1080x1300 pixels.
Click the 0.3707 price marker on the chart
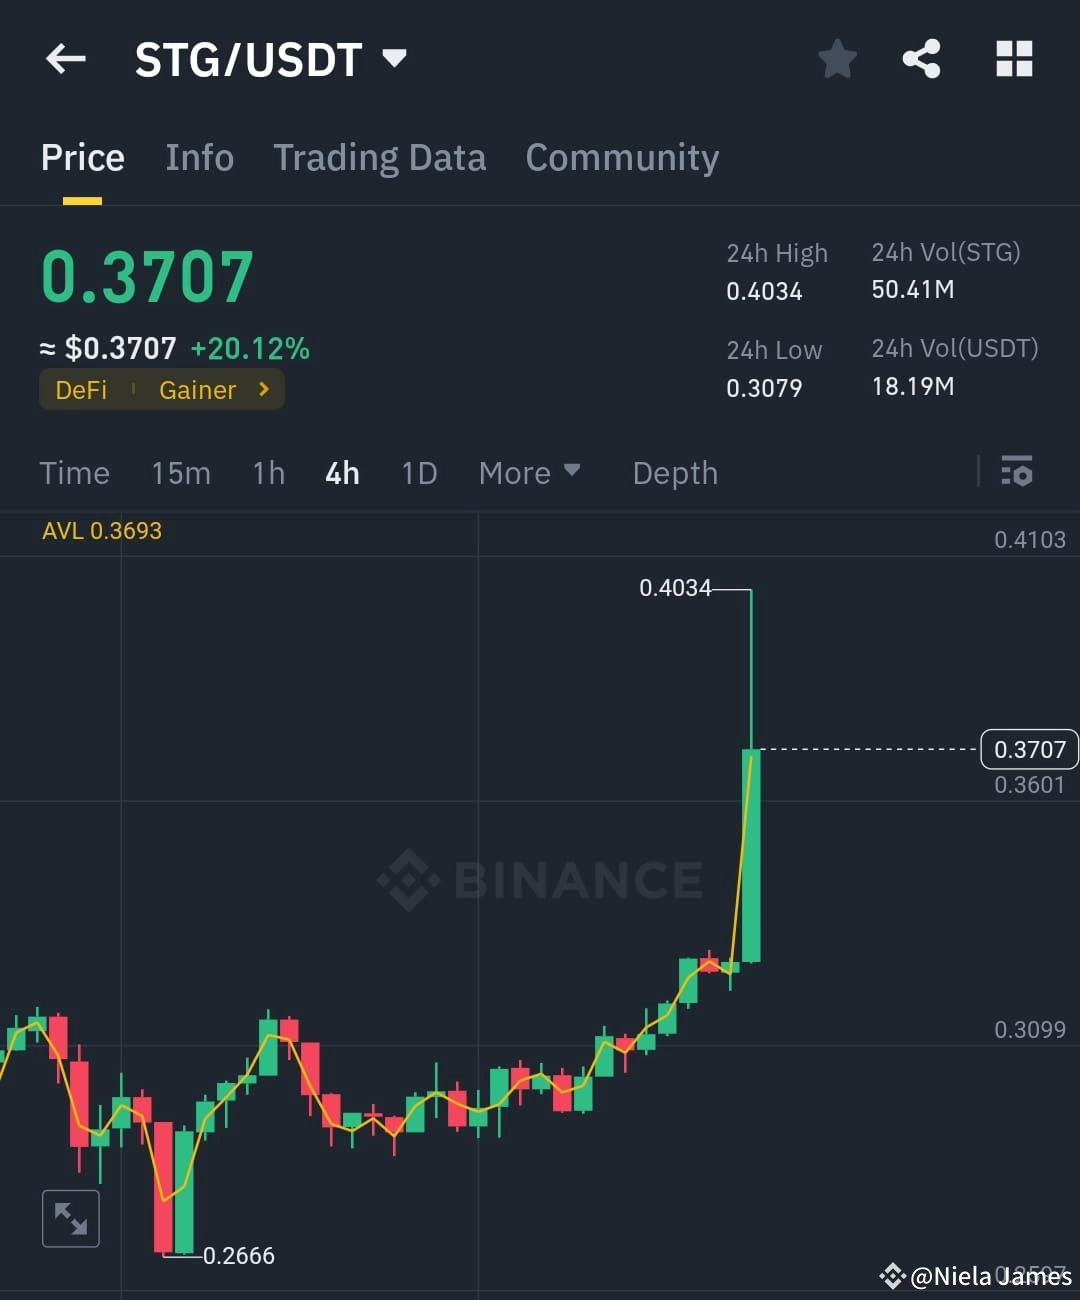1028,749
